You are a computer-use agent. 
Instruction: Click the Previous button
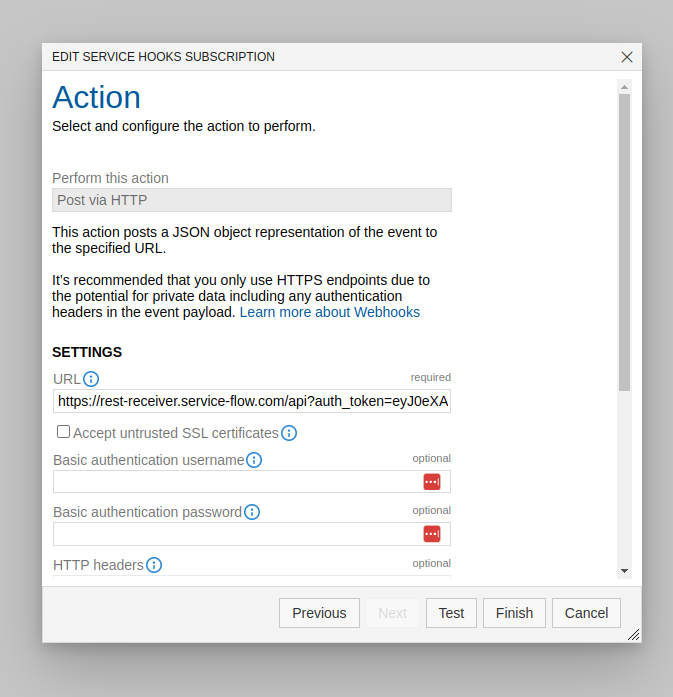tap(319, 613)
